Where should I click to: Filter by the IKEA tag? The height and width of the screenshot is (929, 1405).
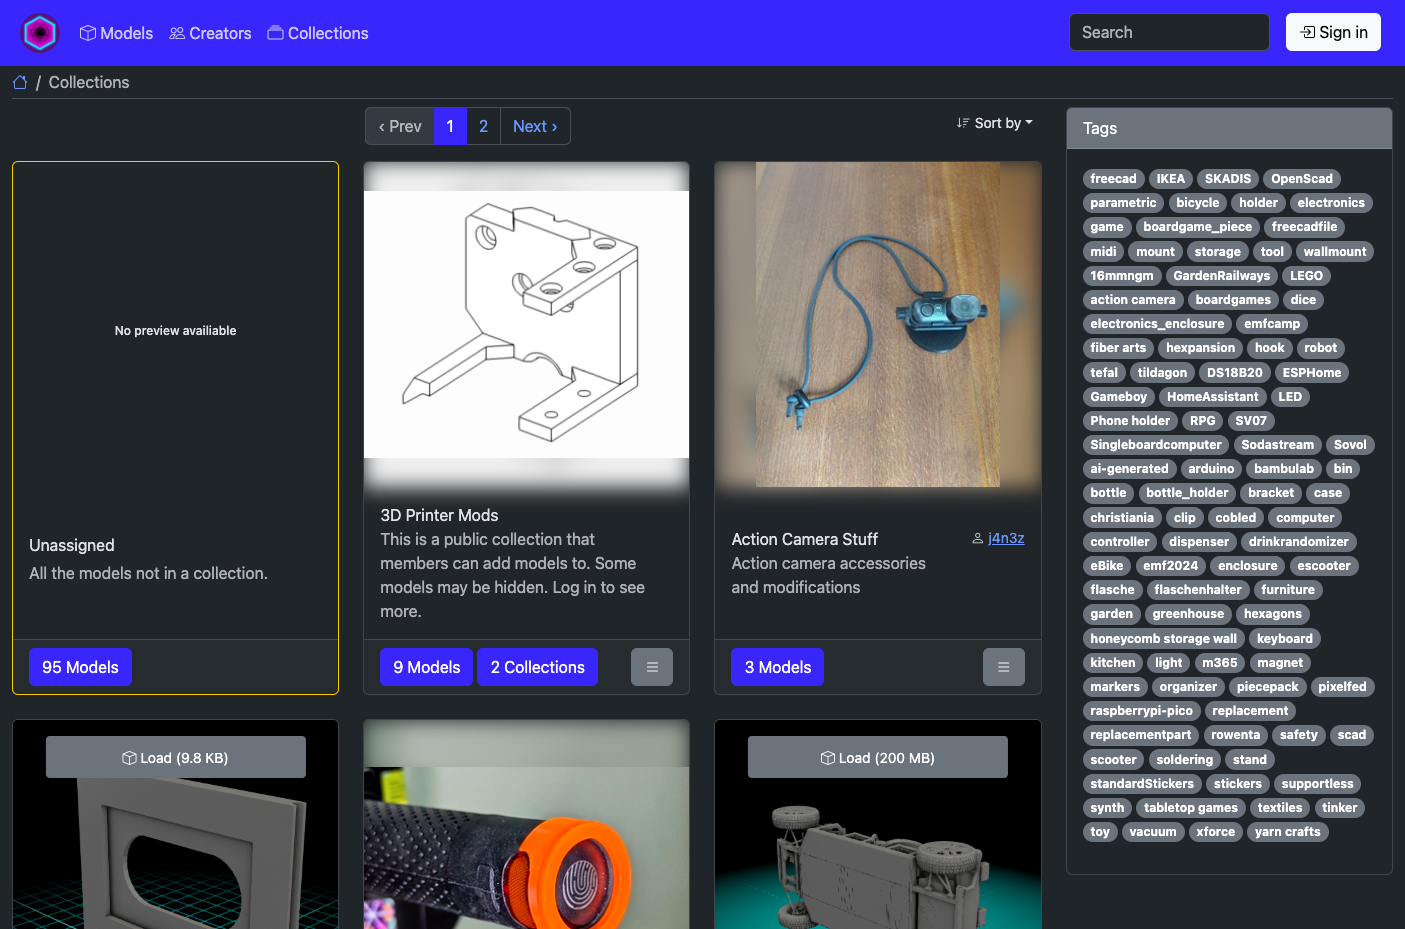[x=1170, y=179]
